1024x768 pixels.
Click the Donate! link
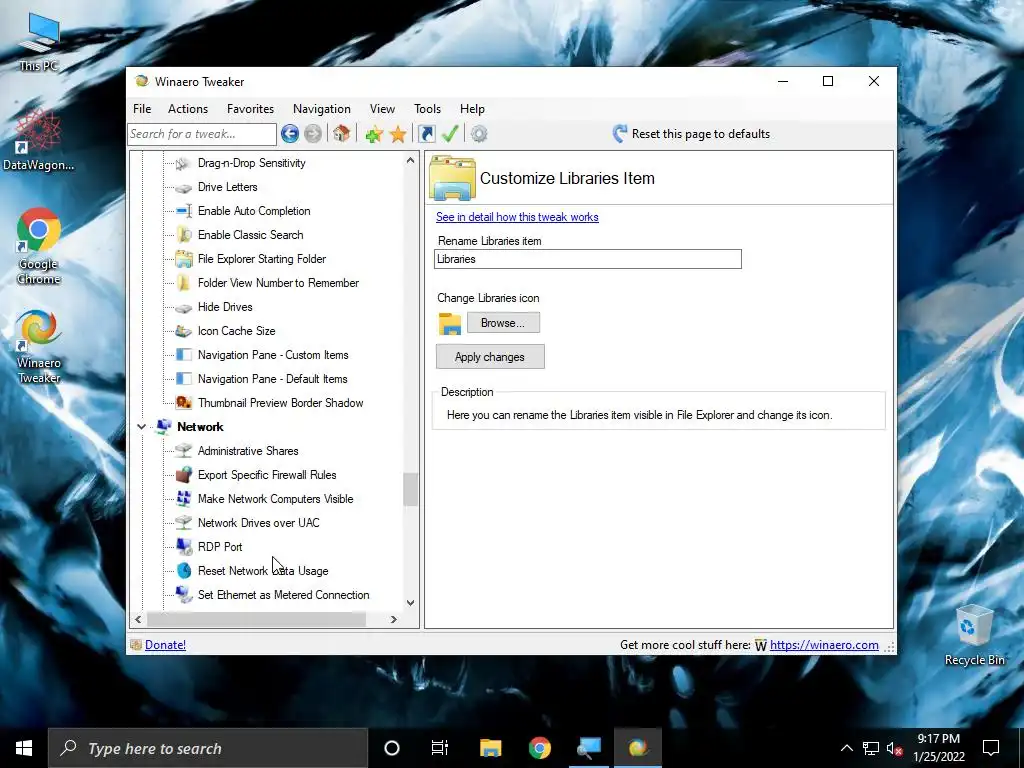tap(165, 645)
